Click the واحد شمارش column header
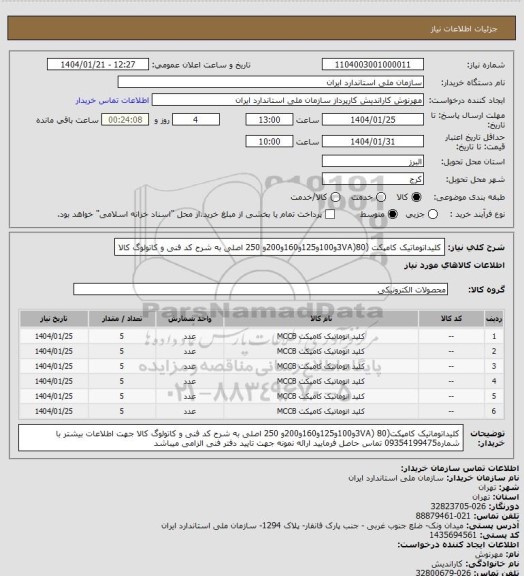 pos(190,319)
